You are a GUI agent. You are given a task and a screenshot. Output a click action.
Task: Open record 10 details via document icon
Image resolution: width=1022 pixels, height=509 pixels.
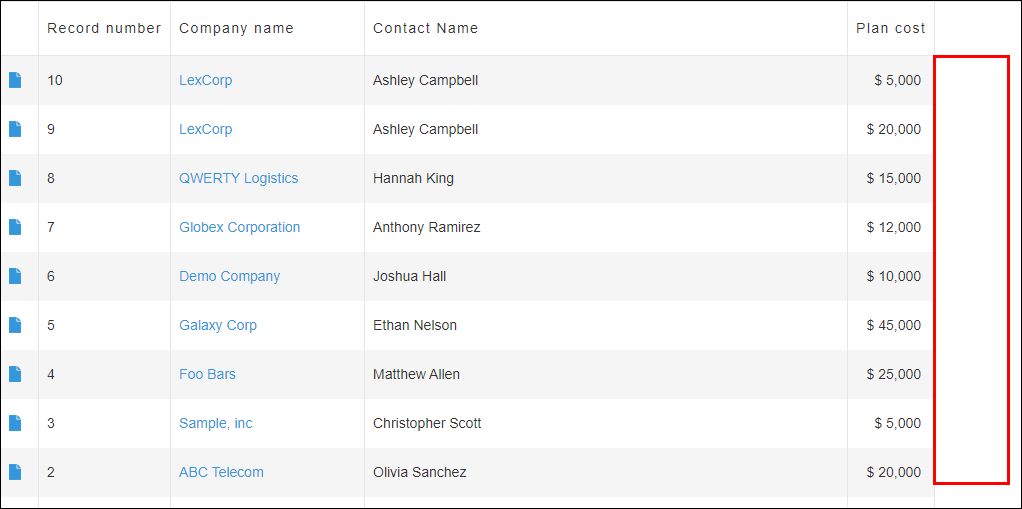[x=15, y=80]
